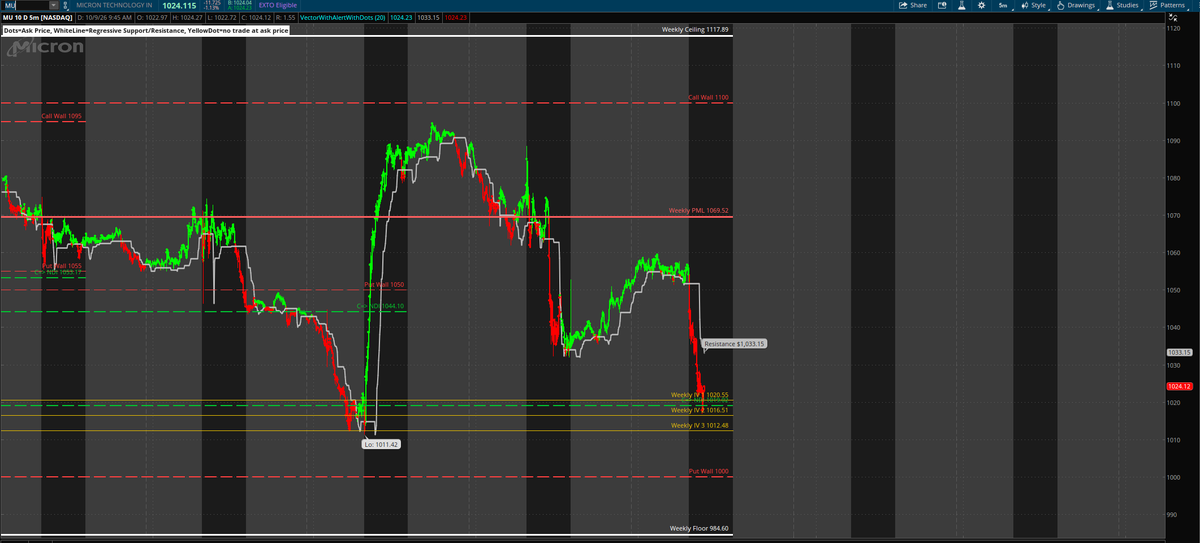Click the Weekly Floor 984.60 label
The width and height of the screenshot is (1200, 543).
pyautogui.click(x=700, y=528)
